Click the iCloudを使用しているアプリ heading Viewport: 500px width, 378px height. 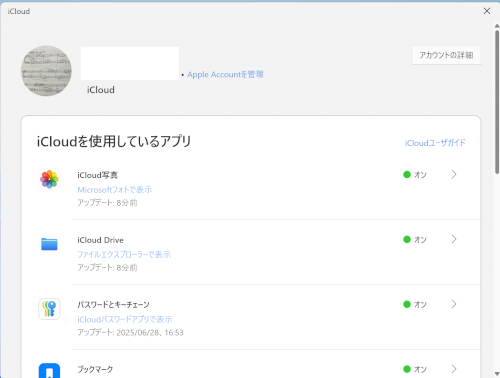click(114, 141)
